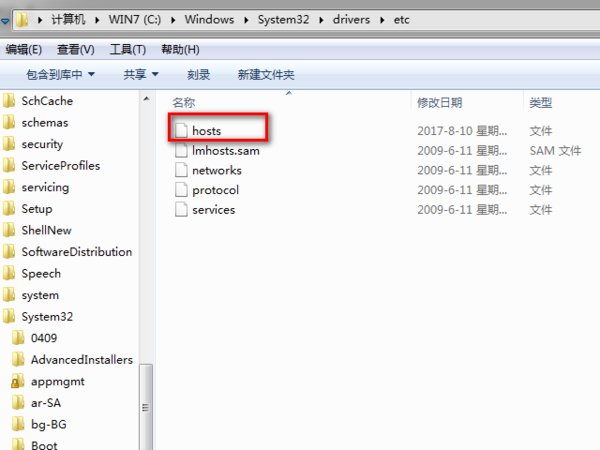Click the hosts file icon

coord(181,130)
